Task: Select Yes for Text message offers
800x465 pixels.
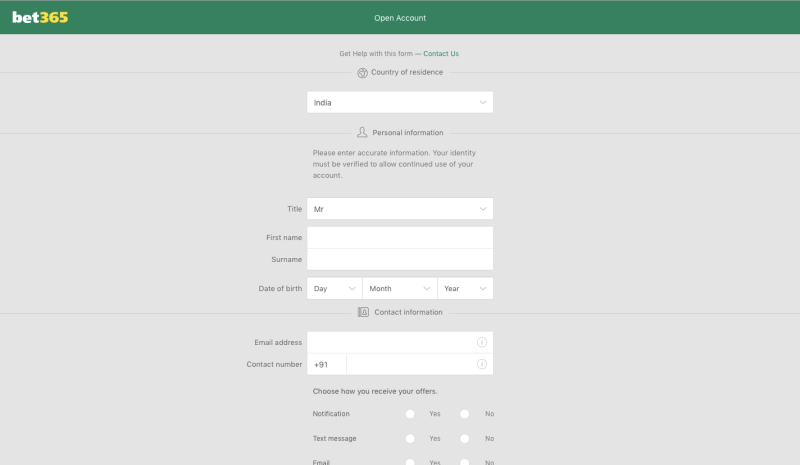Action: coord(410,438)
